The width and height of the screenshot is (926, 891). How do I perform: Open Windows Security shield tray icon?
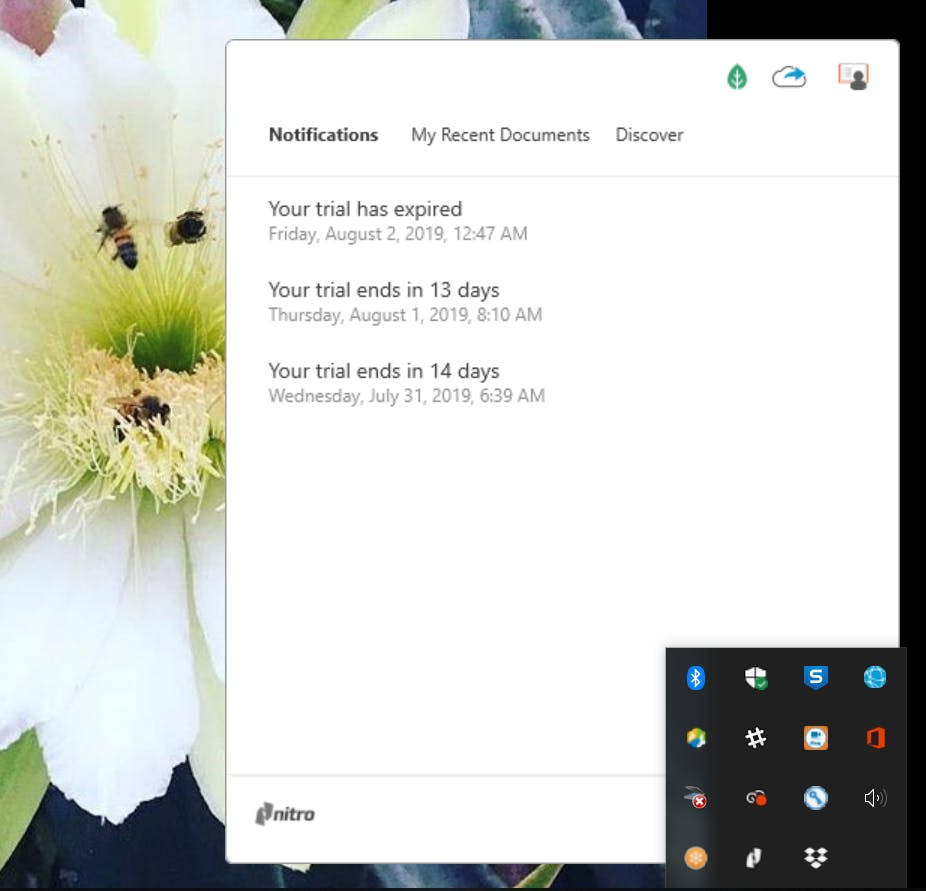[x=756, y=678]
